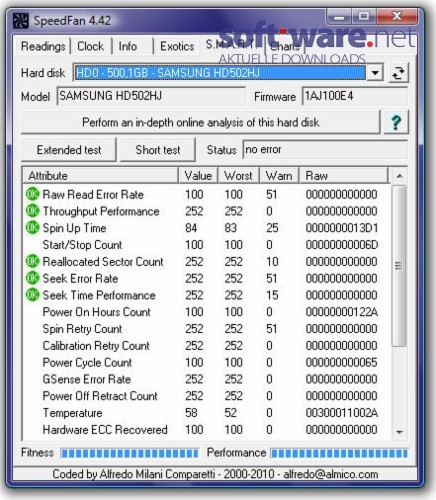Click scrollbar up arrow in attribute list
This screenshot has height=500, width=436.
point(399,176)
